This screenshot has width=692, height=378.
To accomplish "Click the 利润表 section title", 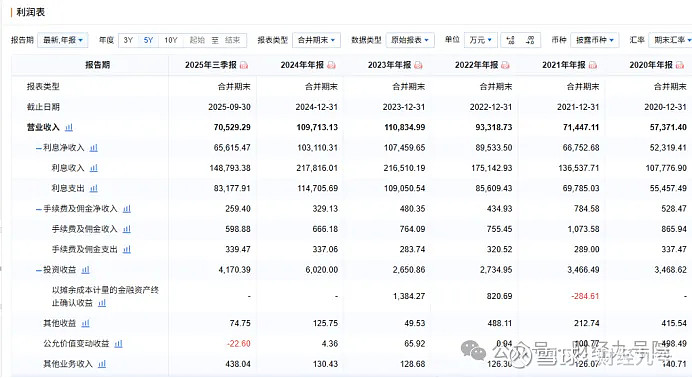I will point(30,12).
